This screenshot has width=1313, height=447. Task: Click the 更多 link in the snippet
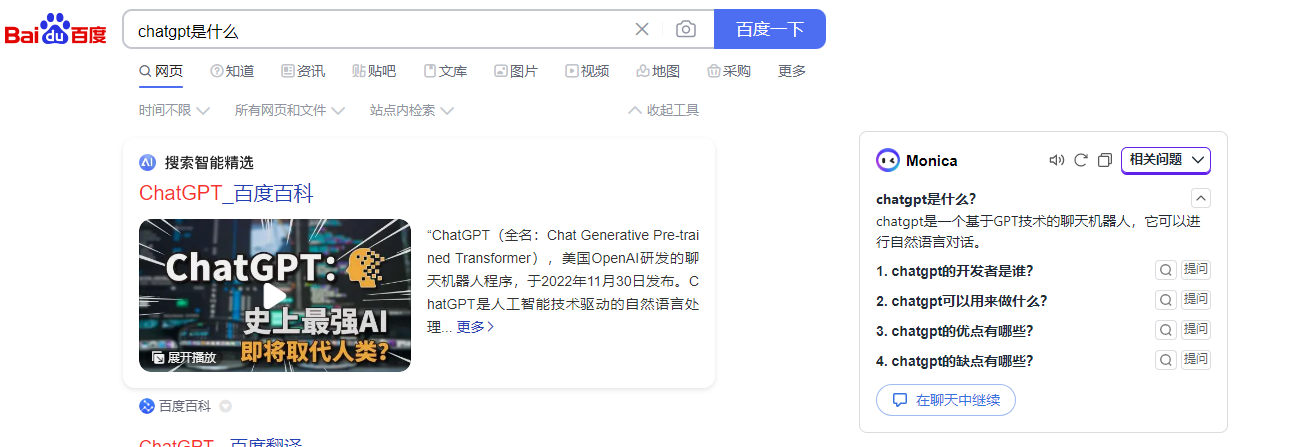click(475, 327)
